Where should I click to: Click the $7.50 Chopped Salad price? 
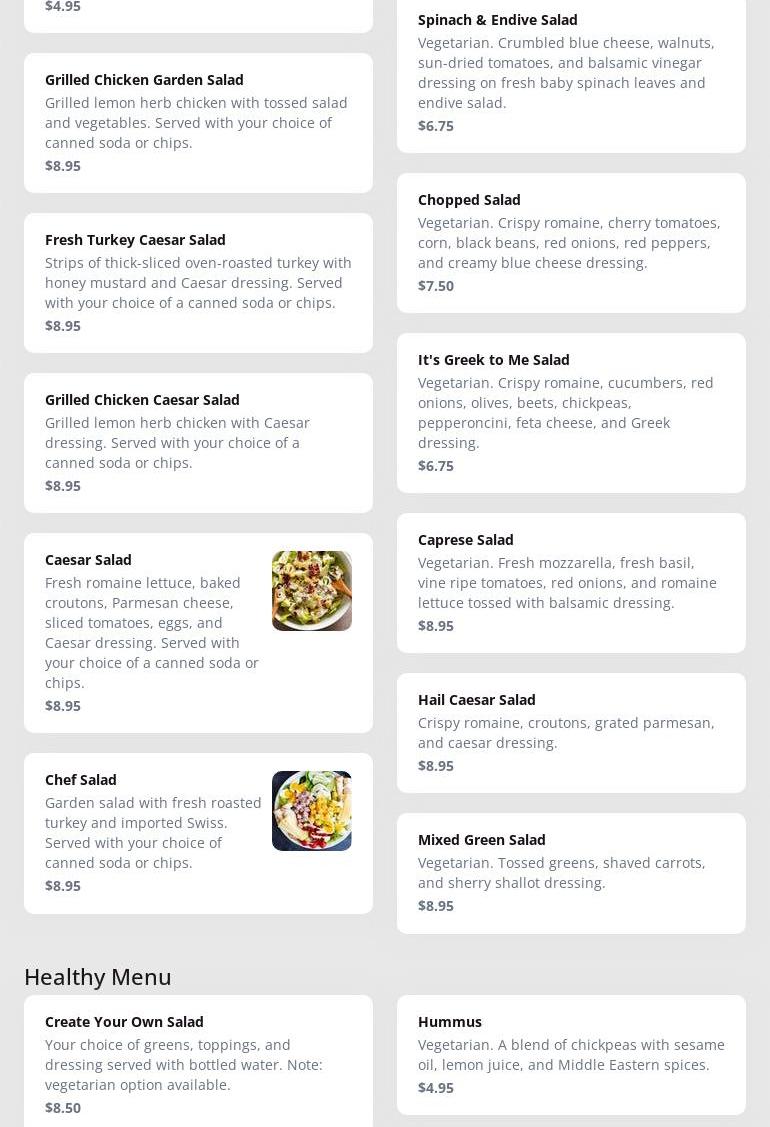click(x=436, y=286)
